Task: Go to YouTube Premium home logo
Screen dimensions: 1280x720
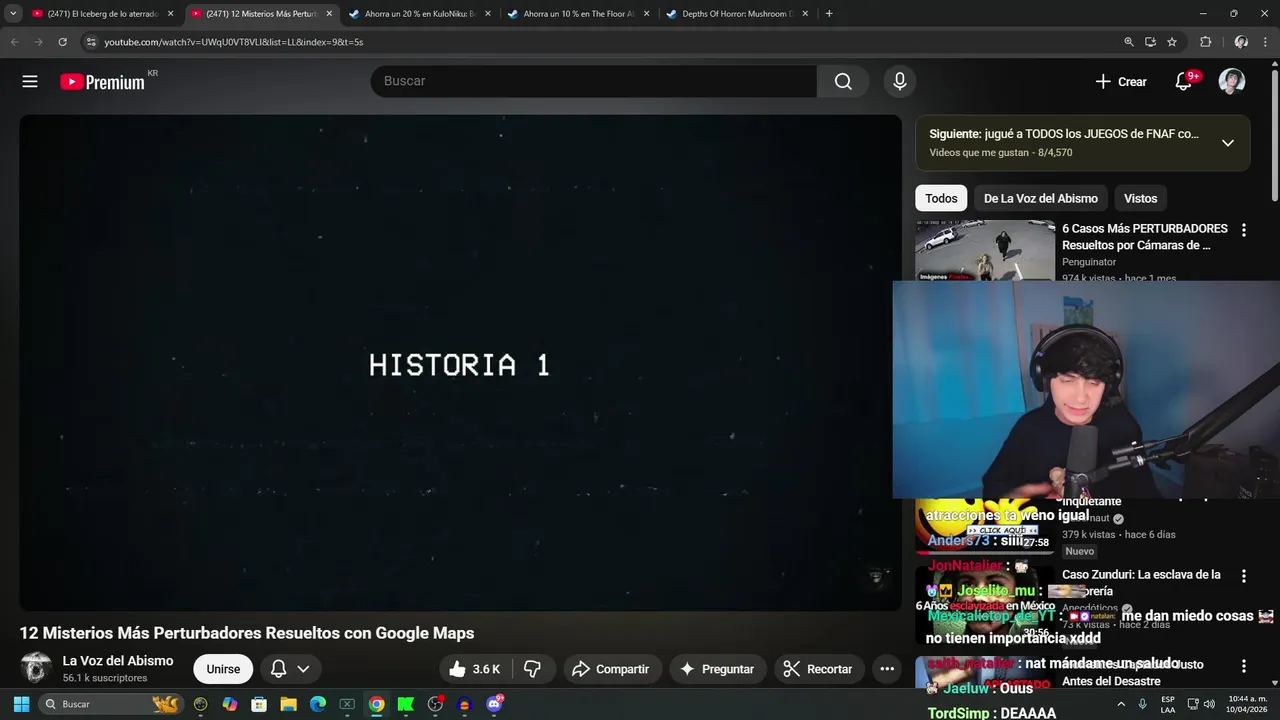Action: pyautogui.click(x=102, y=82)
